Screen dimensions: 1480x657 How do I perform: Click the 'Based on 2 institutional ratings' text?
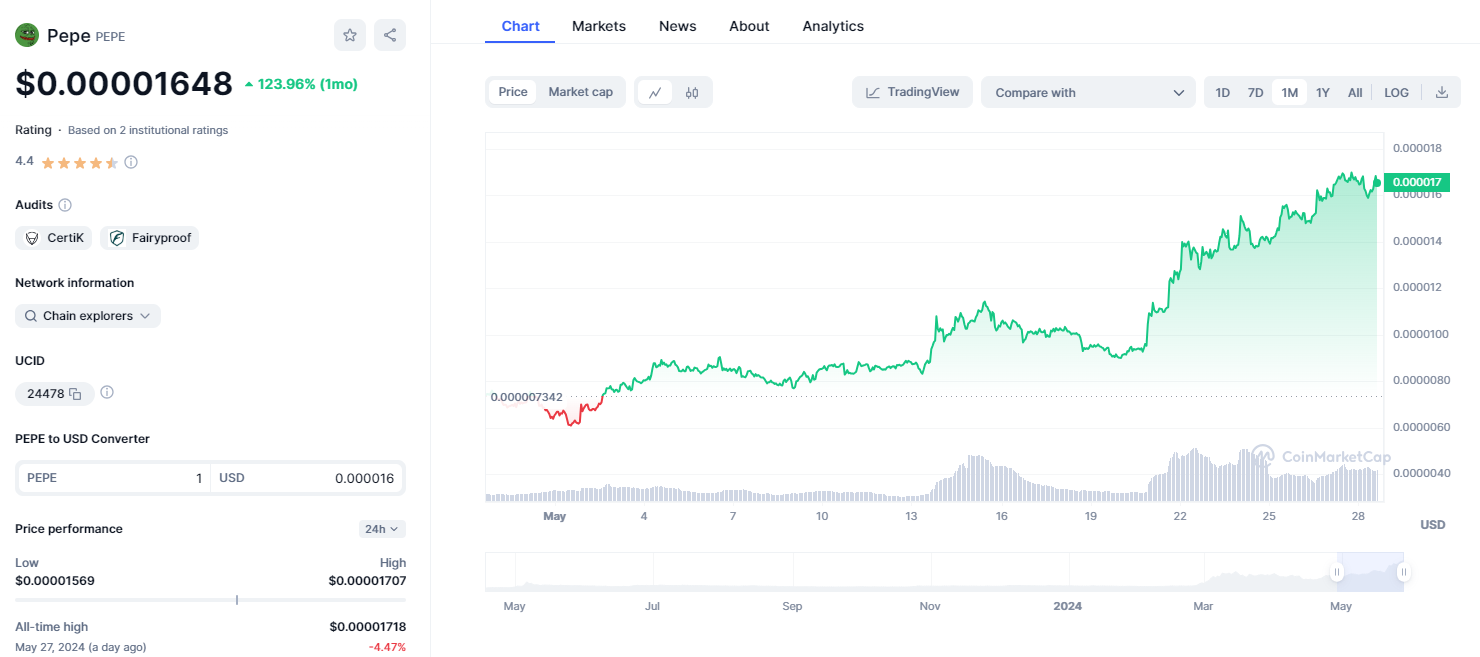[148, 130]
